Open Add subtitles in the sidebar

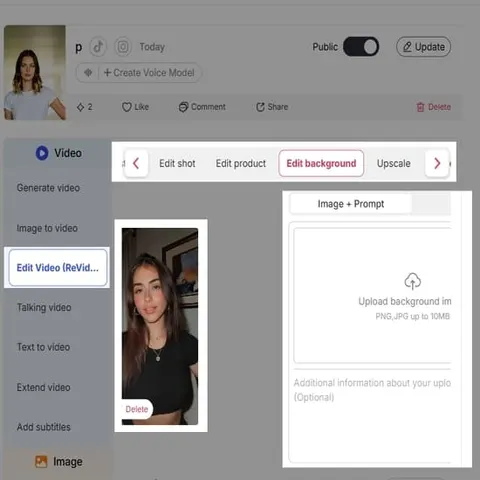(44, 427)
